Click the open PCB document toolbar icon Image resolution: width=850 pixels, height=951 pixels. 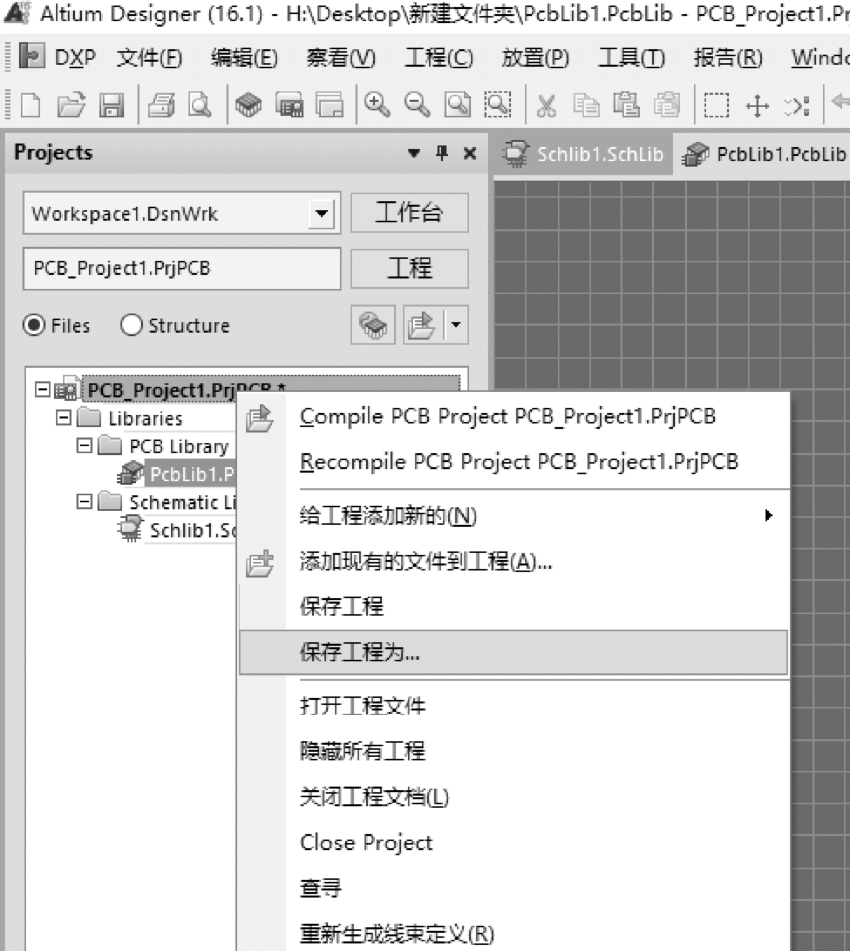coord(289,106)
